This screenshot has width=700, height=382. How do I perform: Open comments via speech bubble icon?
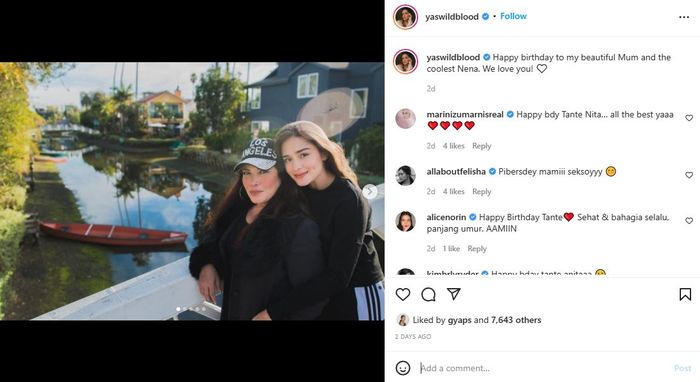(428, 294)
